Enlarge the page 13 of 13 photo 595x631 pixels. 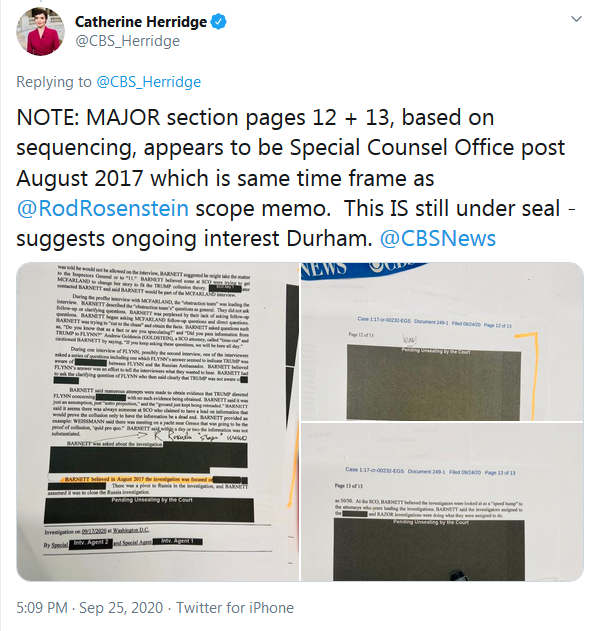[442, 502]
